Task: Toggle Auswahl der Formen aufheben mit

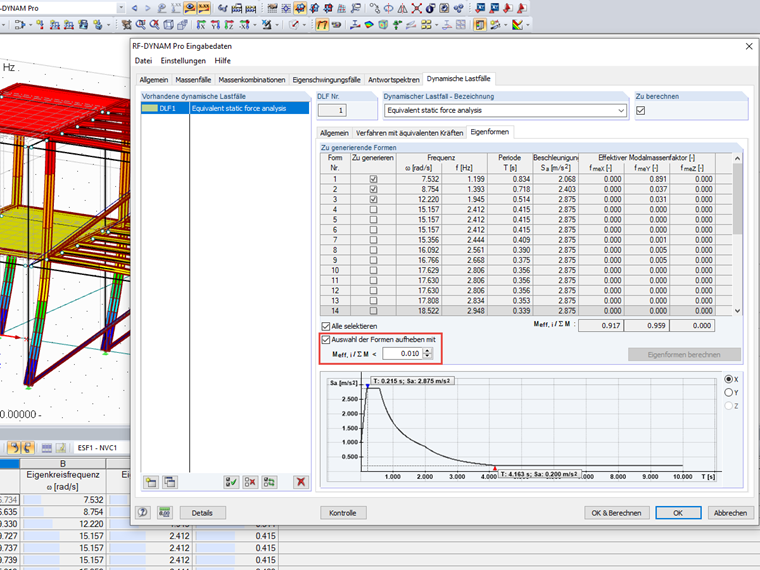Action: (x=326, y=339)
